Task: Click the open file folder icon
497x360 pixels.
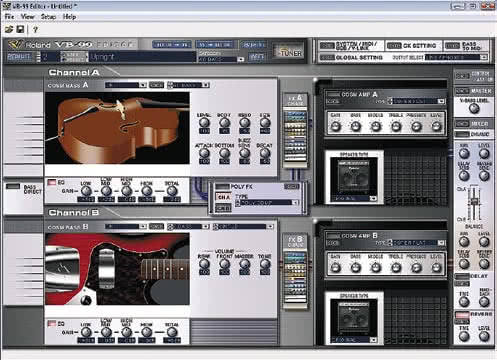Action: pyautogui.click(x=9, y=29)
